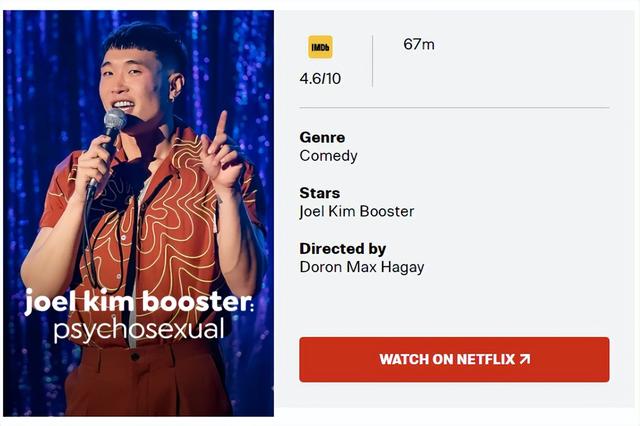This screenshot has width=640, height=426.
Task: Open director Doron Max Hagay's name
Action: [x=362, y=267]
